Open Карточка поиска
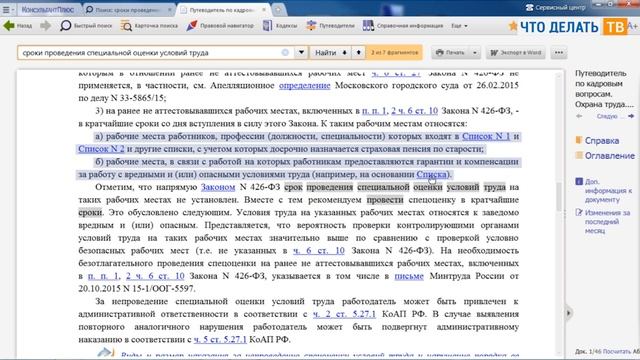 (x=149, y=26)
